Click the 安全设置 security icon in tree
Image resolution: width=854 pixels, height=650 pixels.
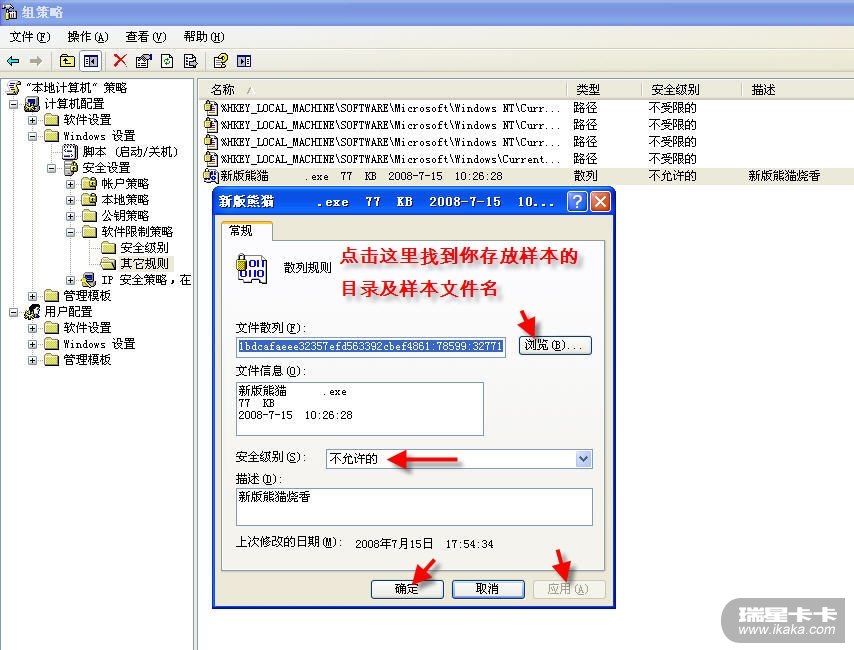71,168
